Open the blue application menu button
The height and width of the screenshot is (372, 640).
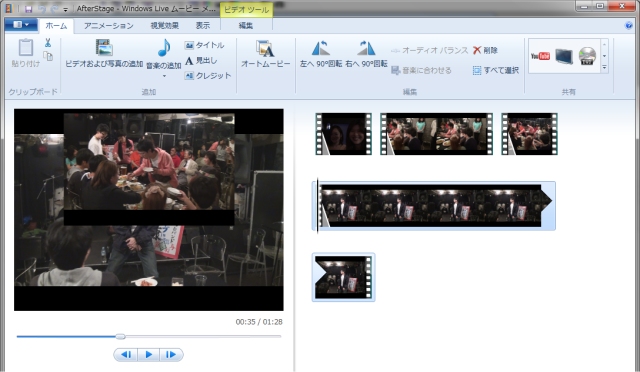coord(21,25)
